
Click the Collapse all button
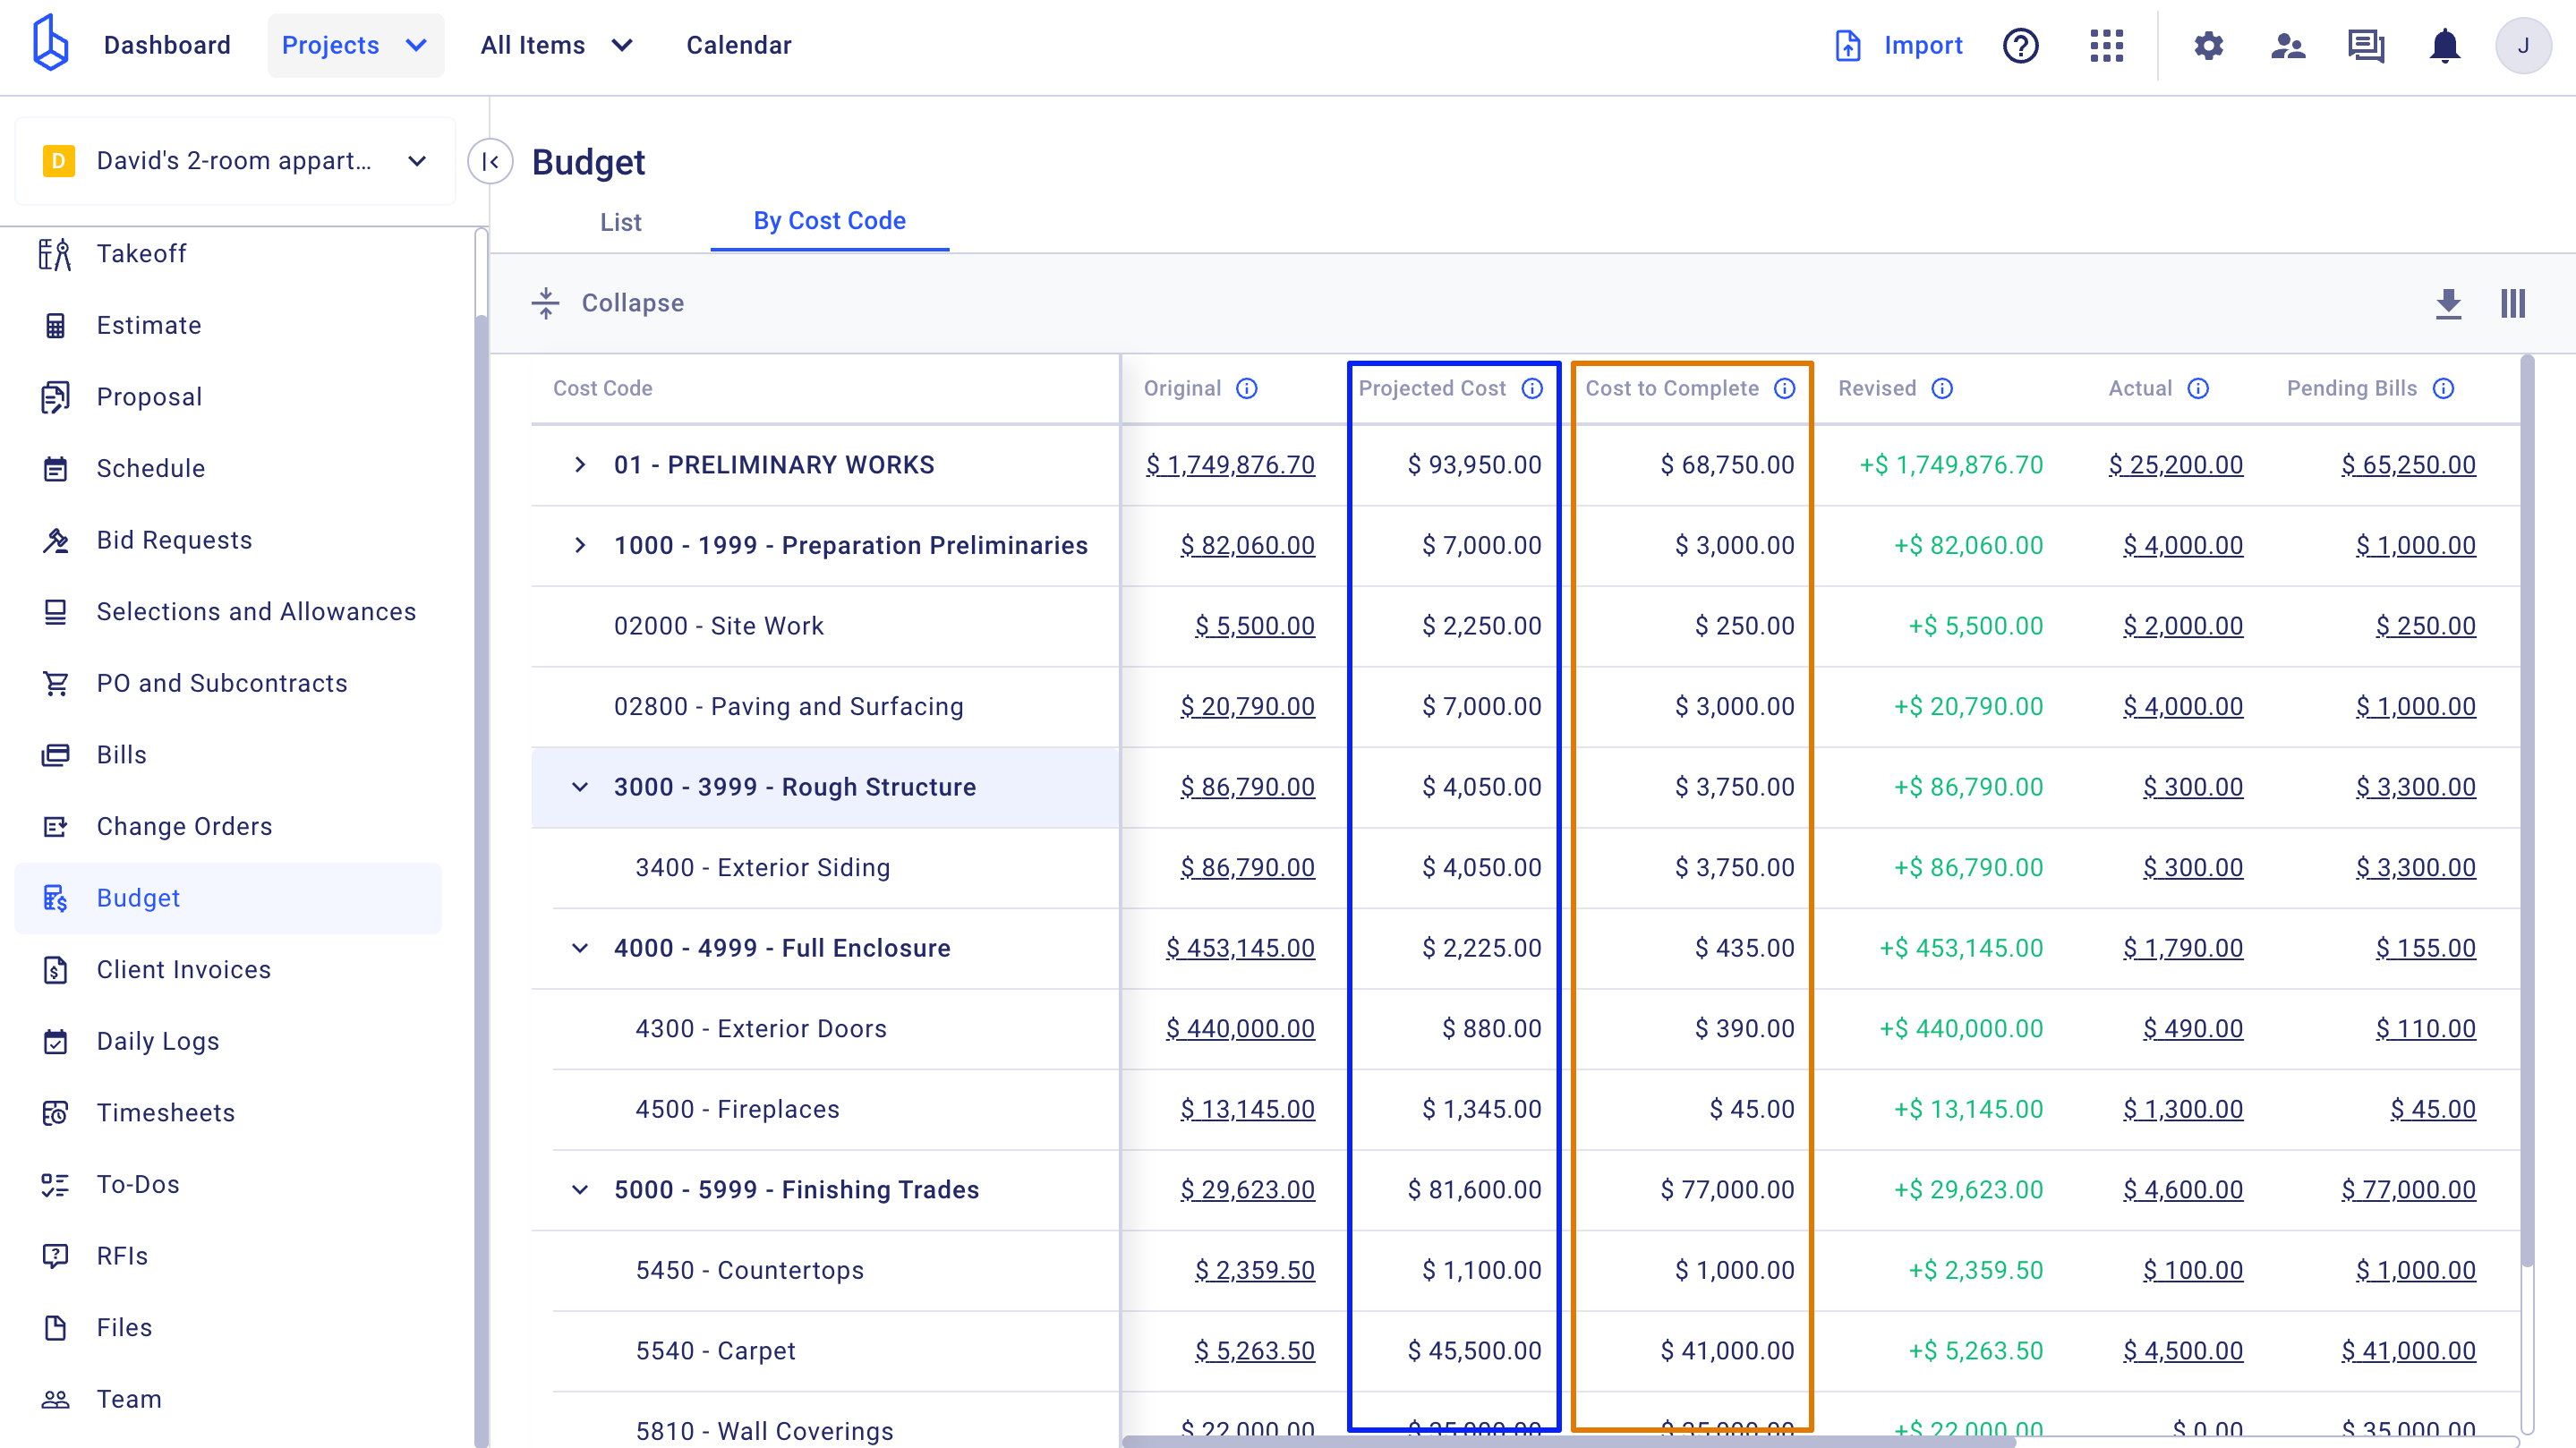click(607, 303)
